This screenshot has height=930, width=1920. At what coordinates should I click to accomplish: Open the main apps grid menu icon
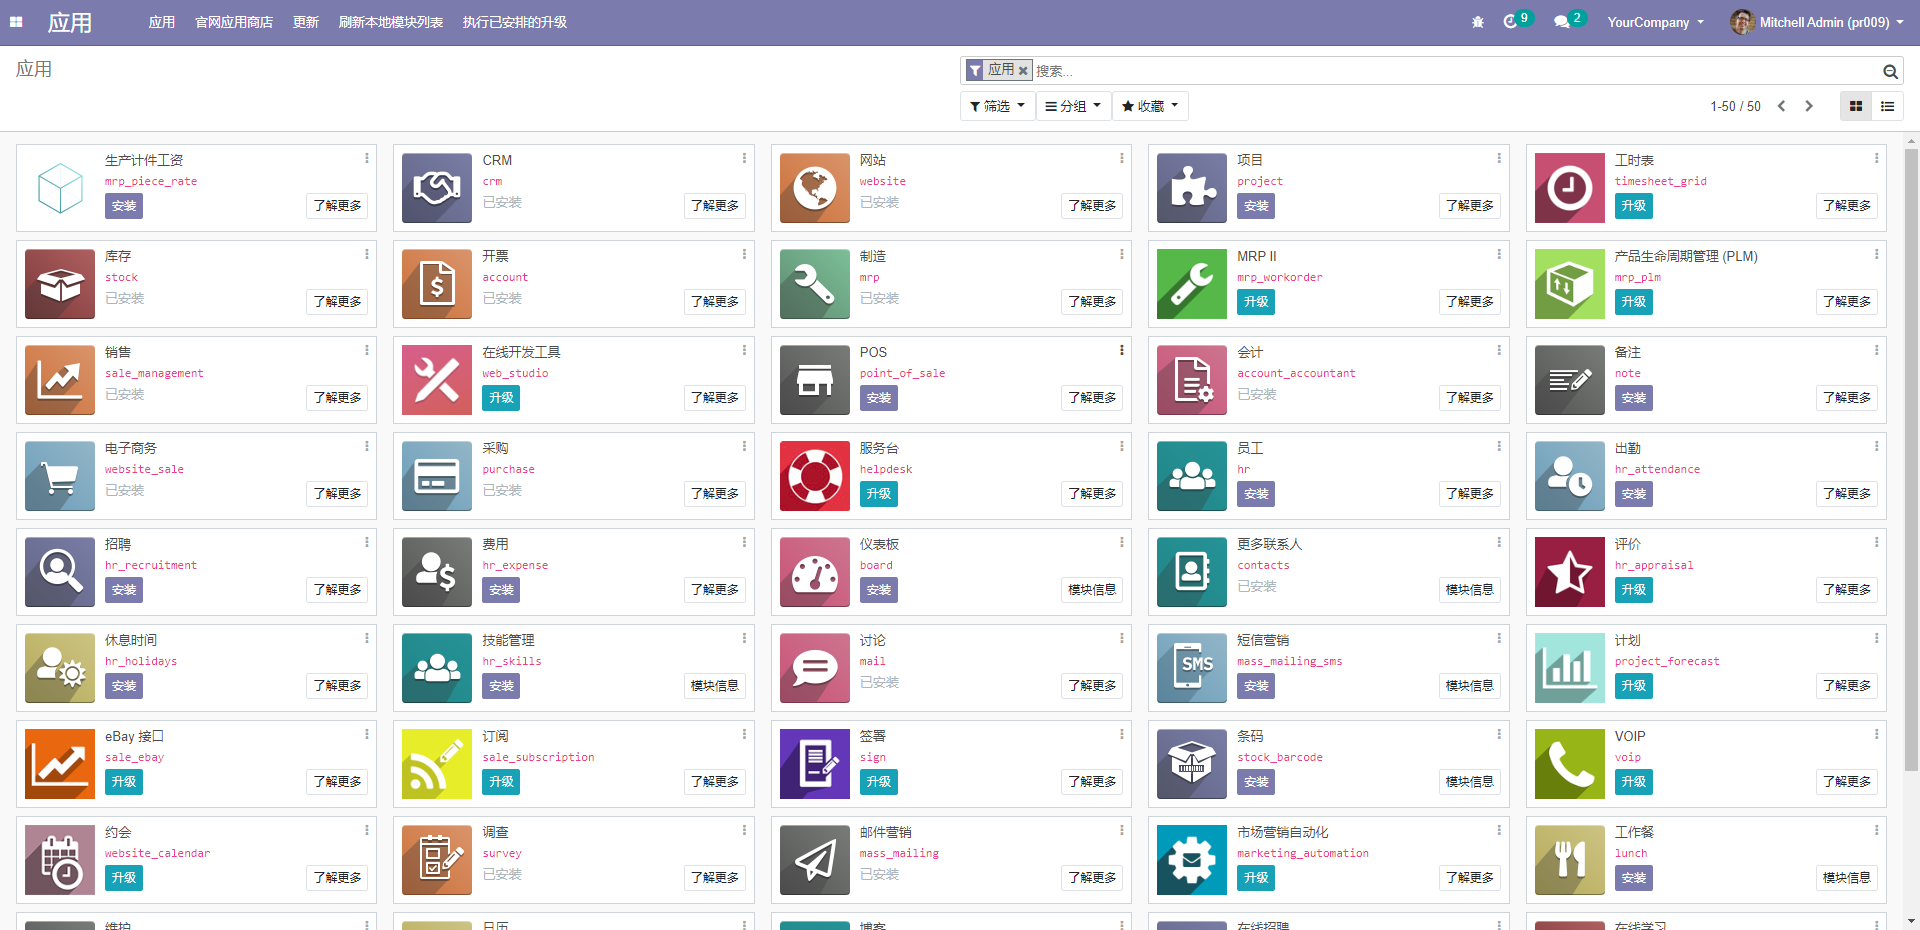[16, 22]
